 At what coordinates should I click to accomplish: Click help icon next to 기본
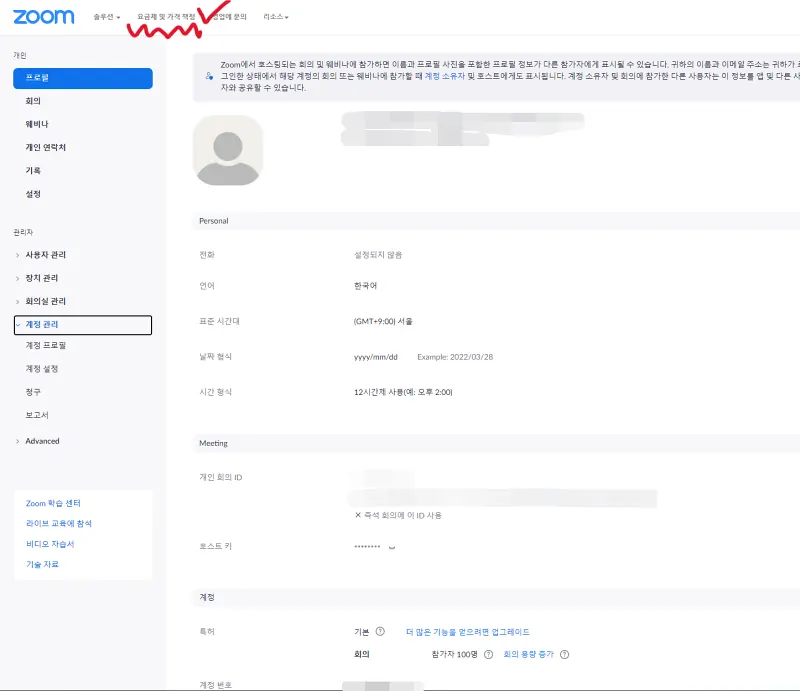pos(380,631)
